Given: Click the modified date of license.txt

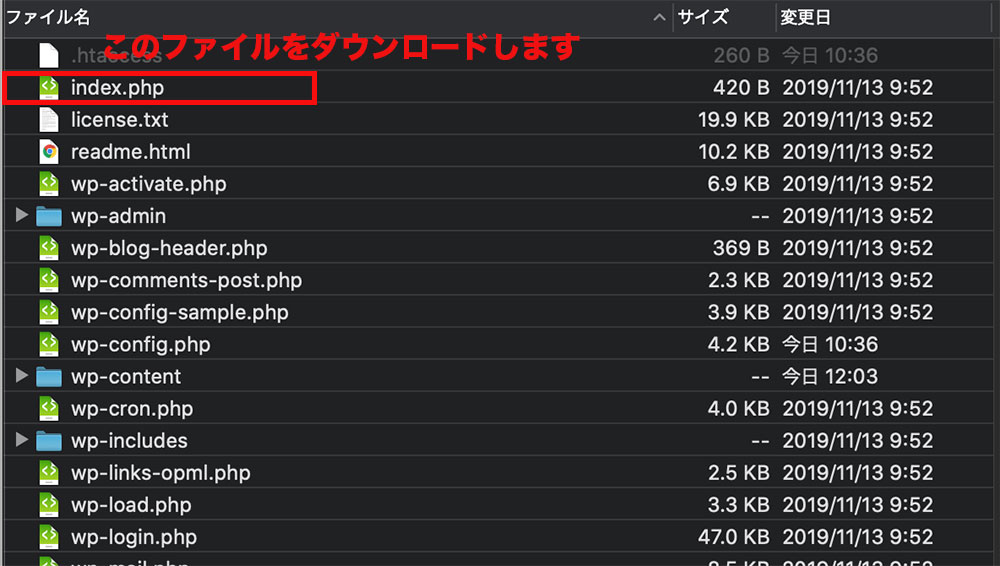Looking at the screenshot, I should pyautogui.click(x=858, y=119).
